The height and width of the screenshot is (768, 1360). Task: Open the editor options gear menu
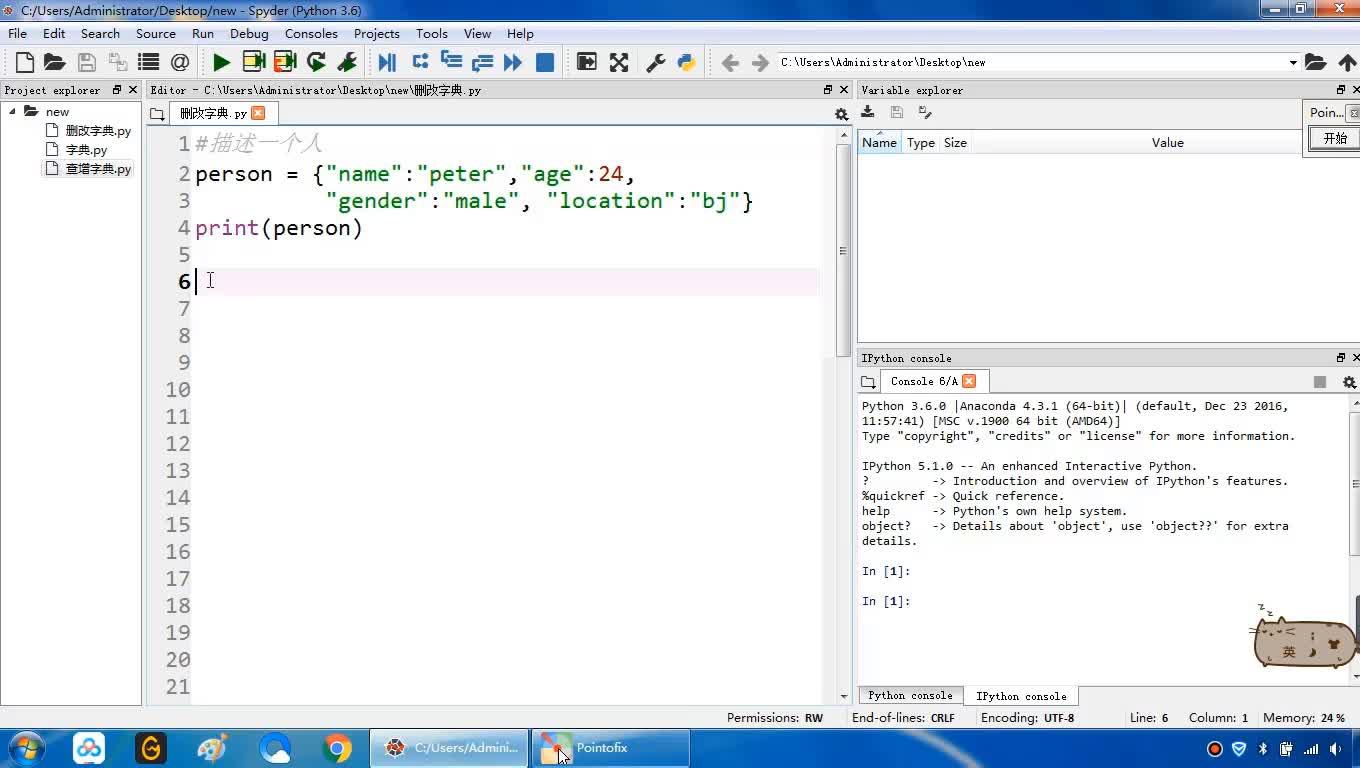[841, 115]
